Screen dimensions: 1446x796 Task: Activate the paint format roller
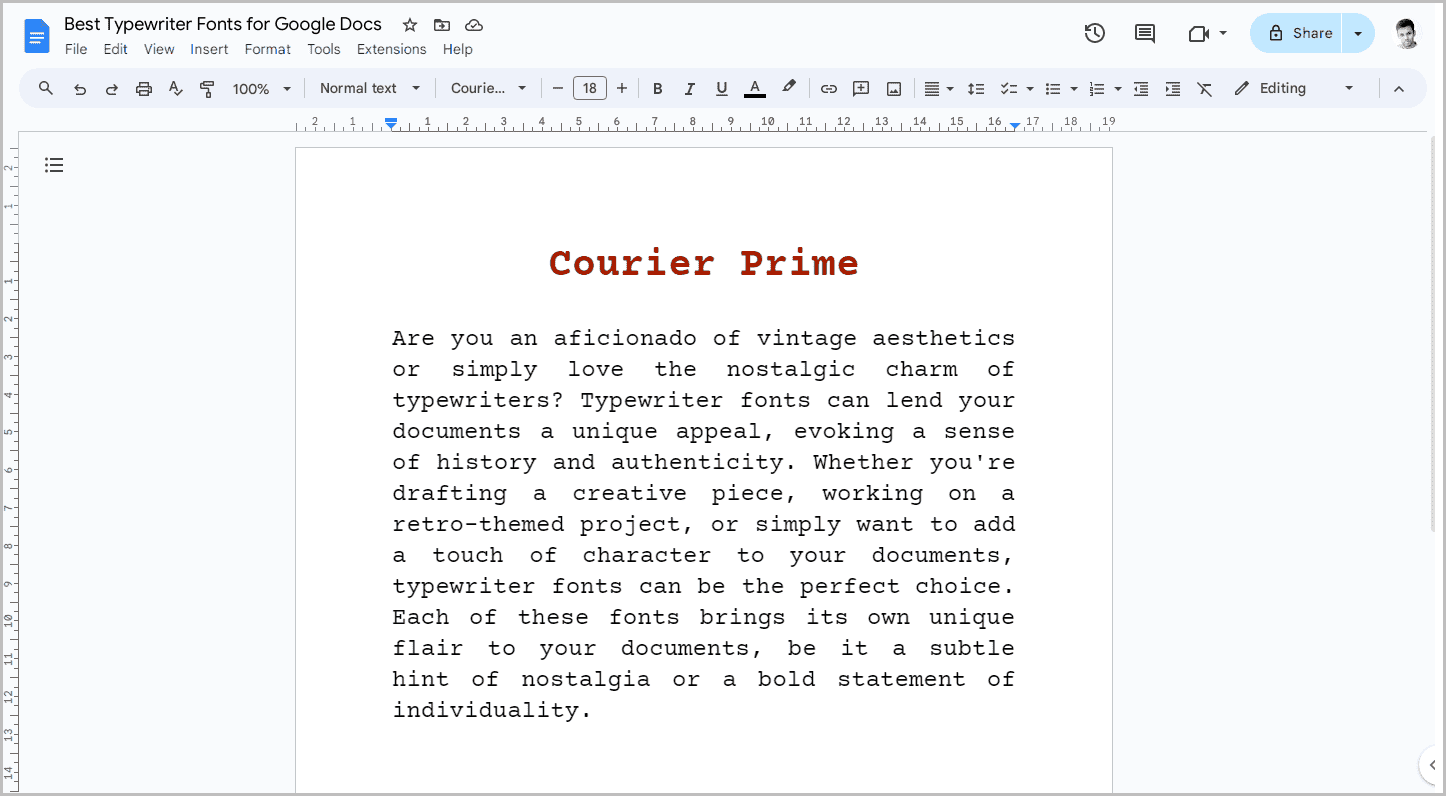(208, 89)
